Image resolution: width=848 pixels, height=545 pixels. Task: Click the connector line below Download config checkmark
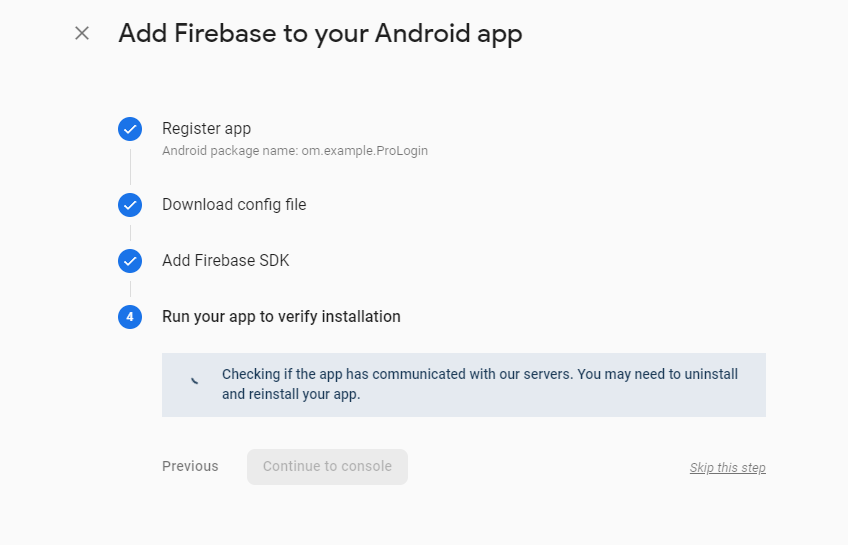coord(130,233)
